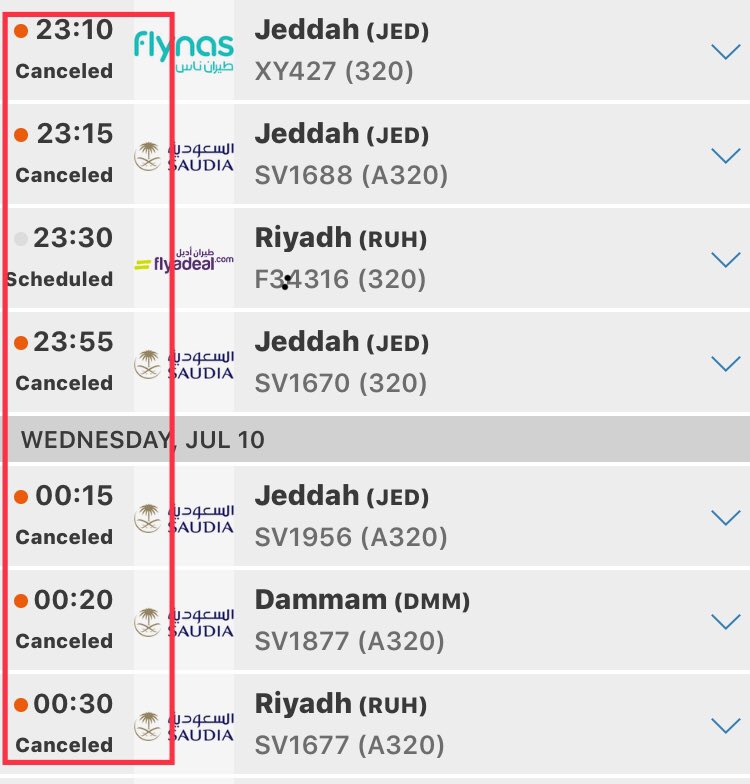Expand the 00:30 Riyadh flight SV1677
The image size is (750, 784).
(x=726, y=726)
